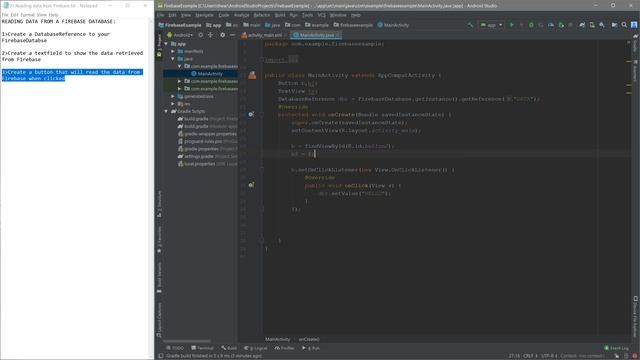The height and width of the screenshot is (360, 640).
Task: Open the Edit menu in Android Studio
Action: (173, 15)
